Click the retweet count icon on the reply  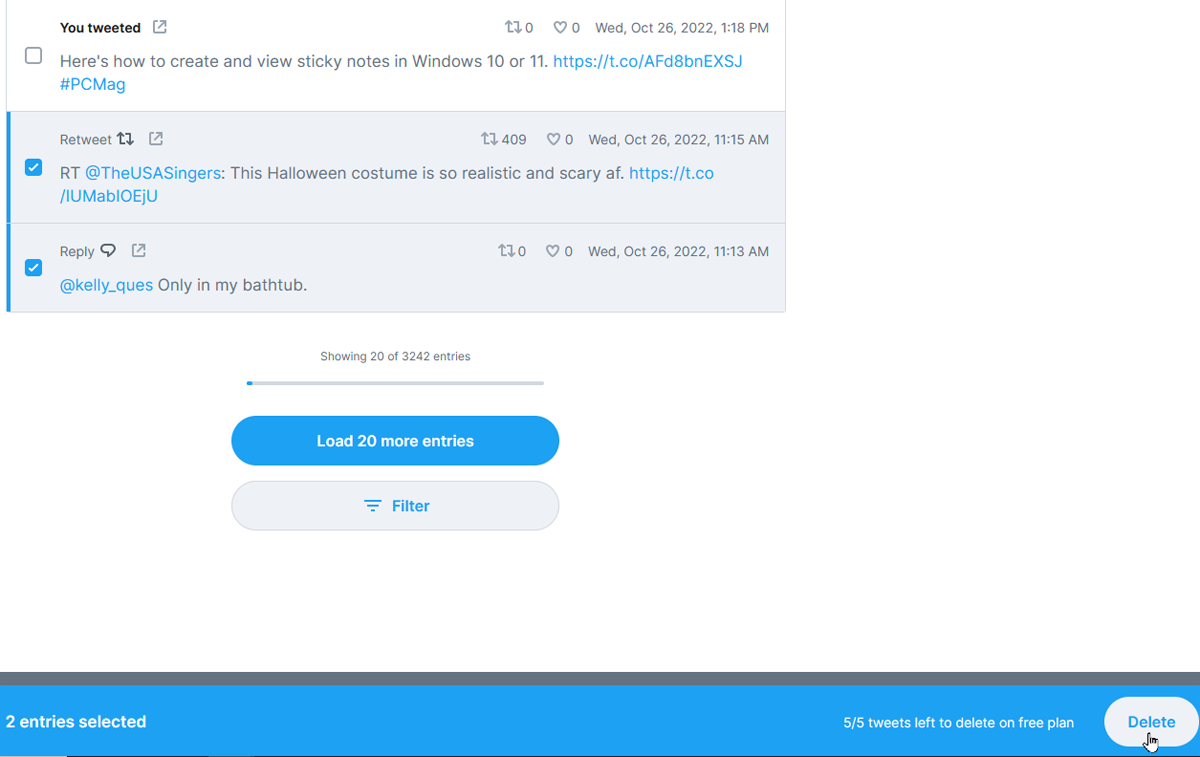pyautogui.click(x=504, y=250)
